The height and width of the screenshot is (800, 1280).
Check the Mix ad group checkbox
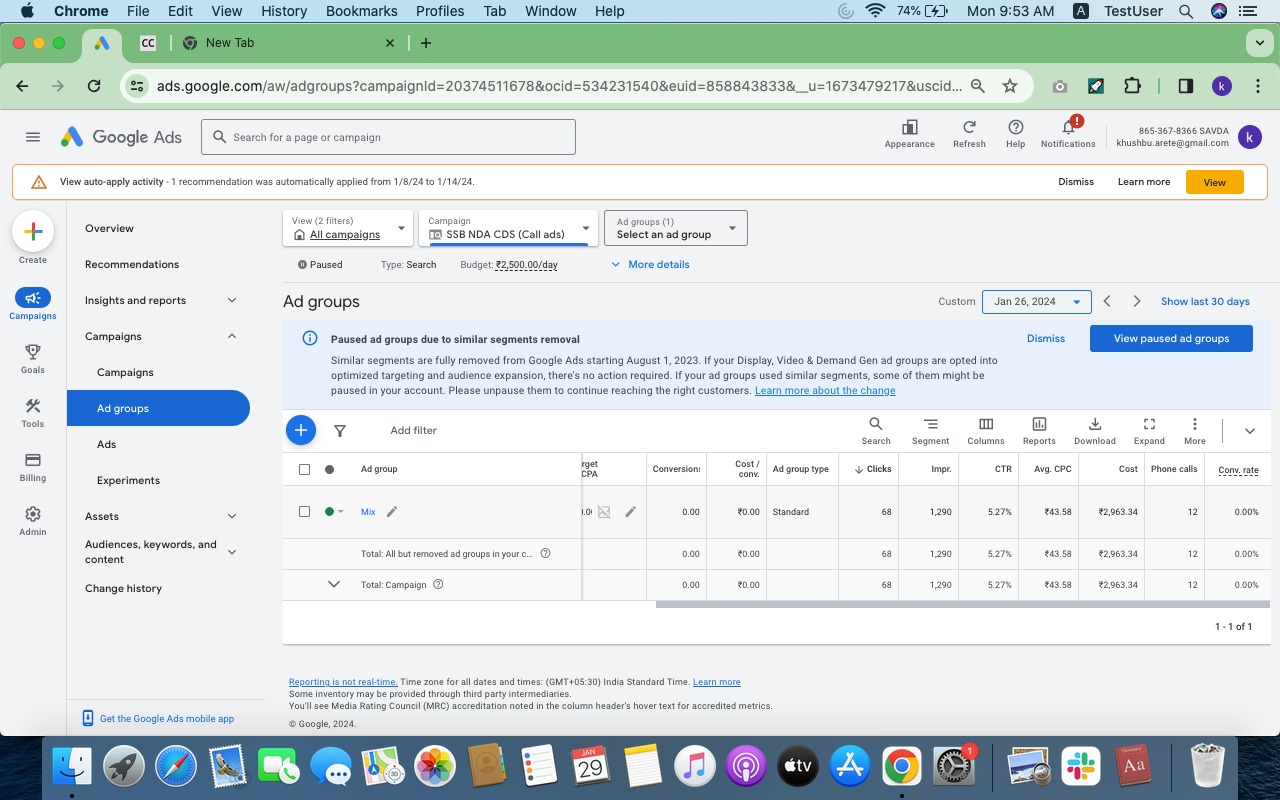point(305,512)
